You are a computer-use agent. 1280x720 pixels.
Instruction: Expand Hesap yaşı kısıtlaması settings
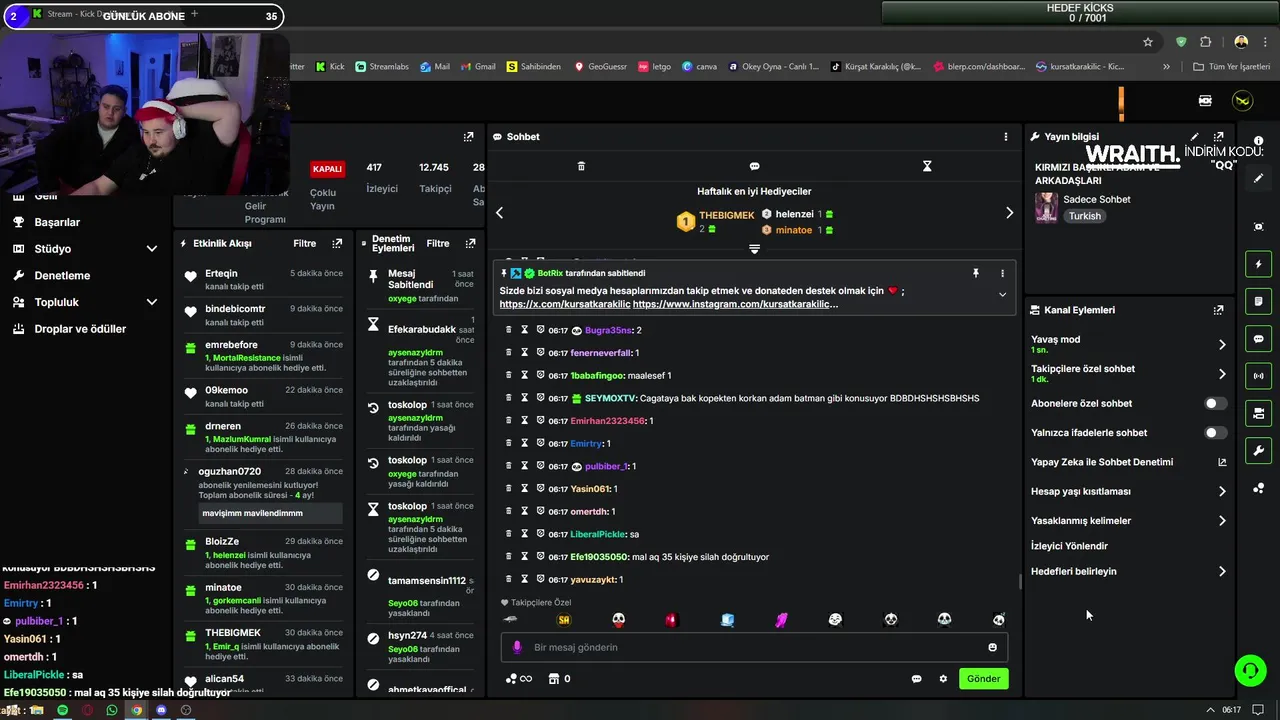pyautogui.click(x=1222, y=492)
